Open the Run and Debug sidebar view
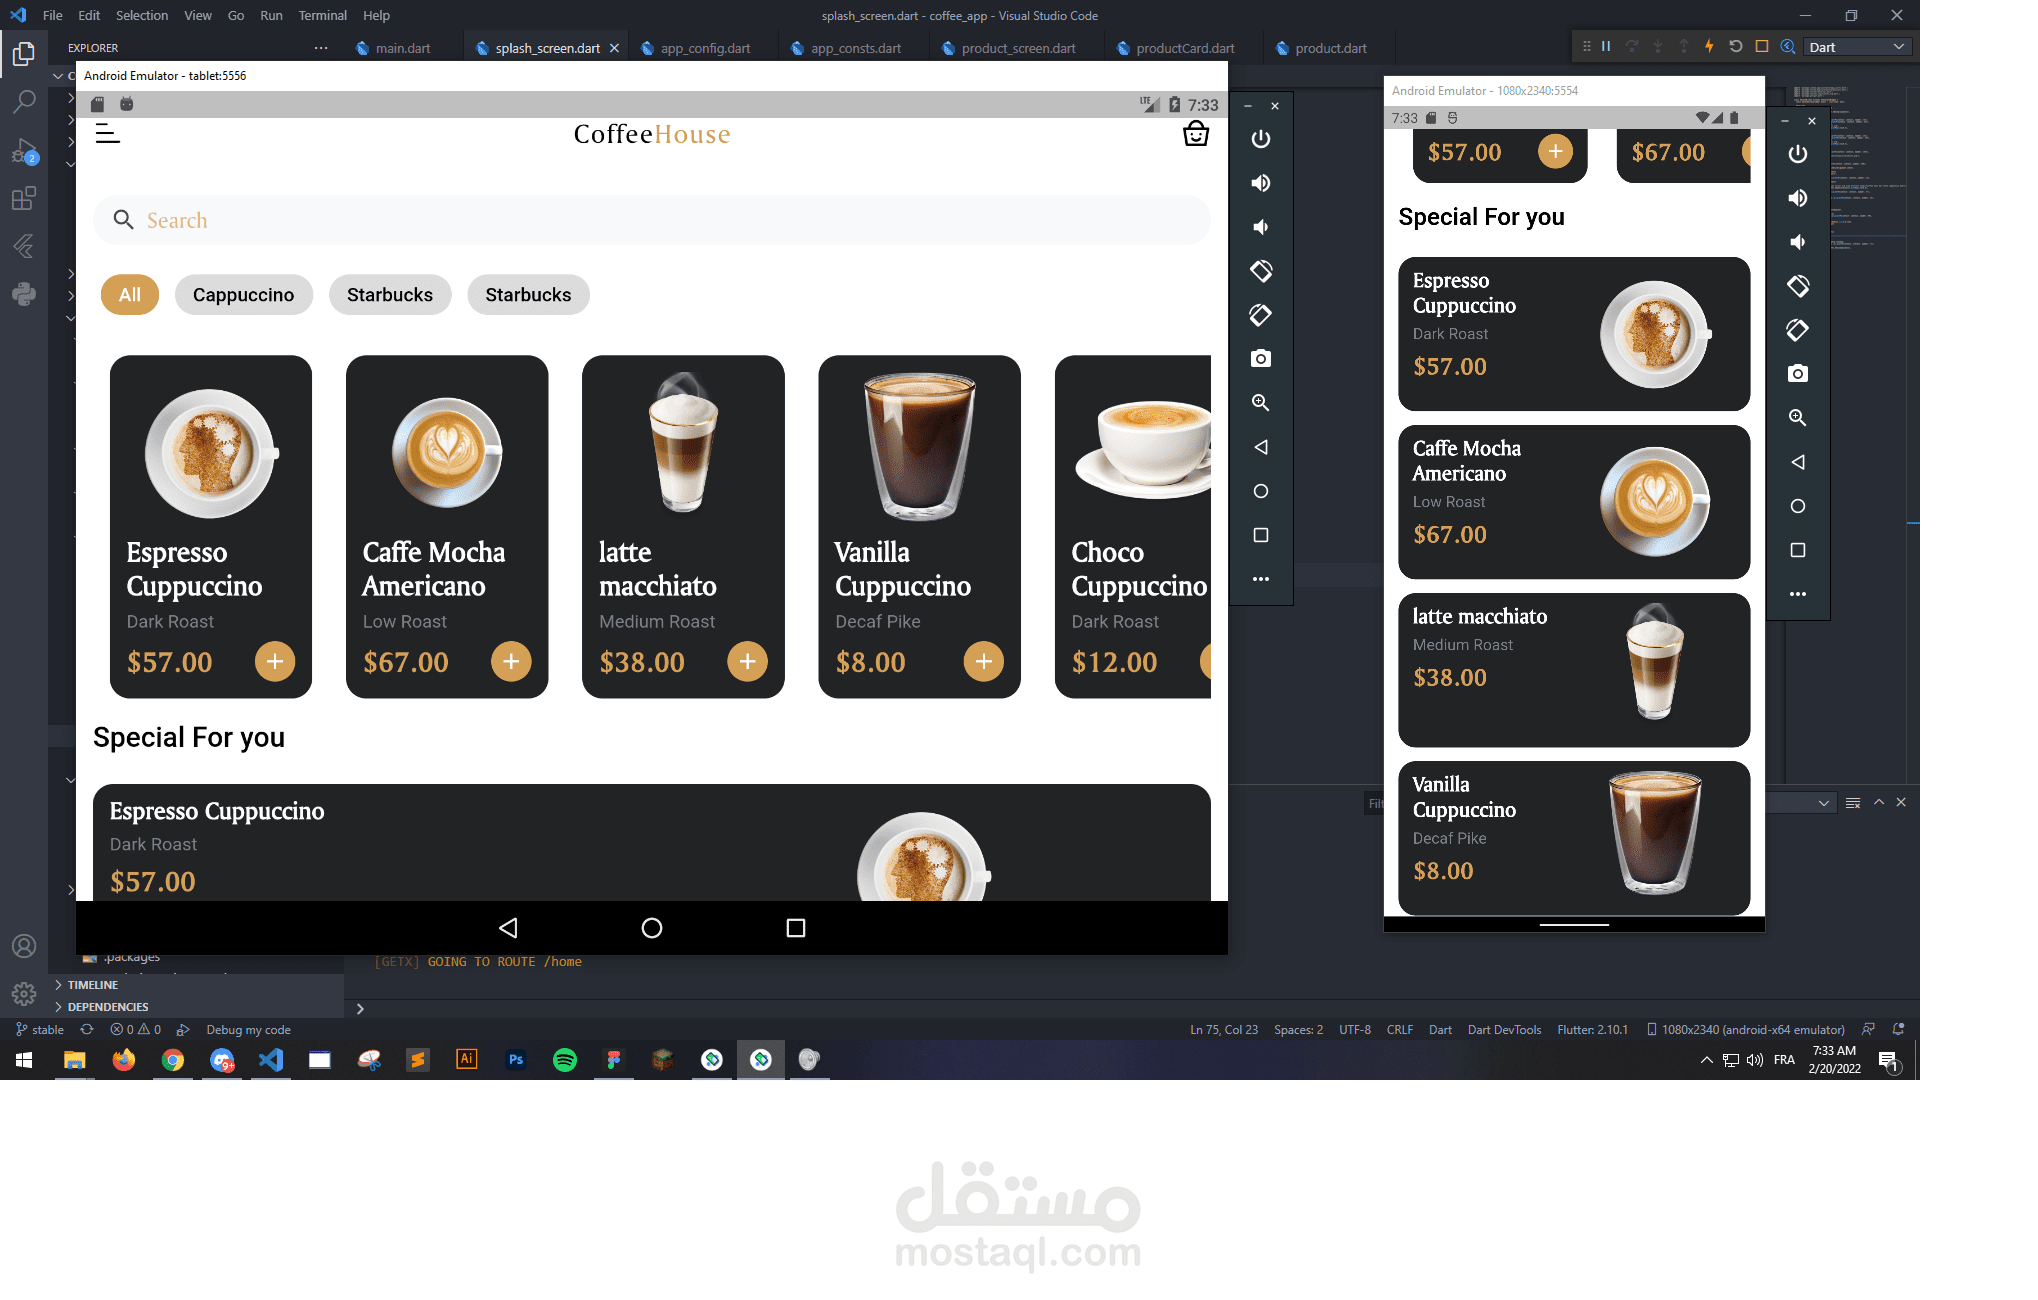The height and width of the screenshot is (1300, 2038). (24, 152)
